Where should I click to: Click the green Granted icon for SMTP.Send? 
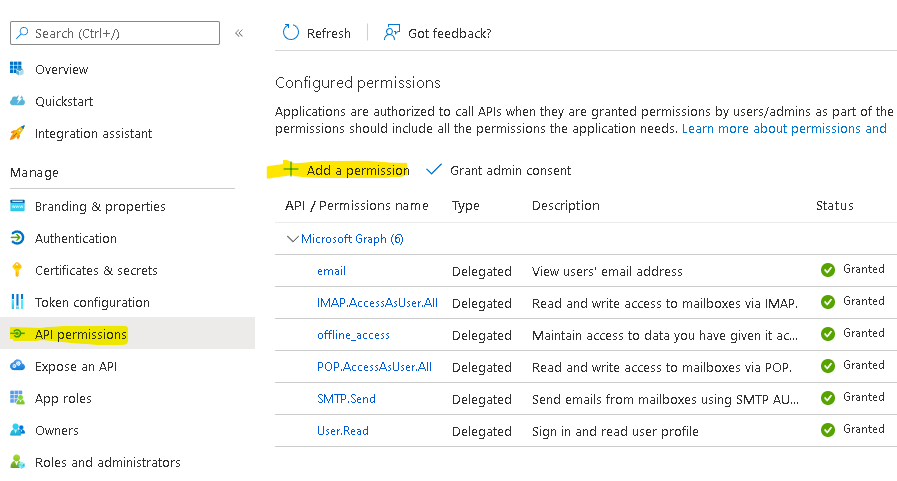pos(827,398)
